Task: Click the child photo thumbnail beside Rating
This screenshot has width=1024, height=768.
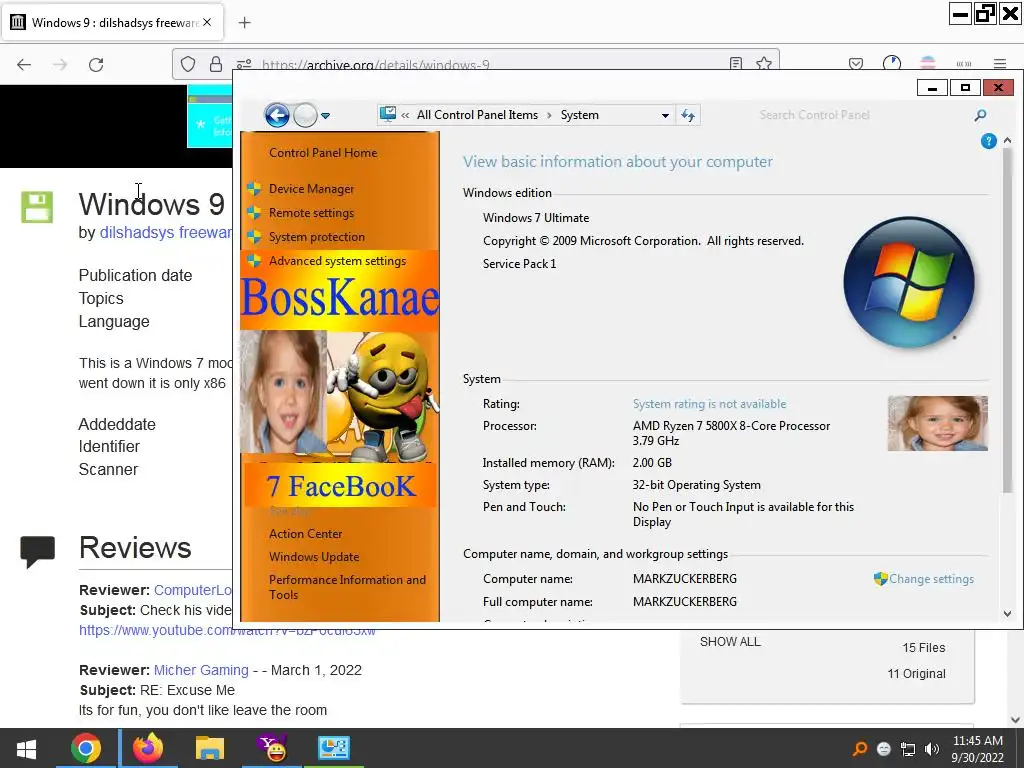Action: (937, 423)
